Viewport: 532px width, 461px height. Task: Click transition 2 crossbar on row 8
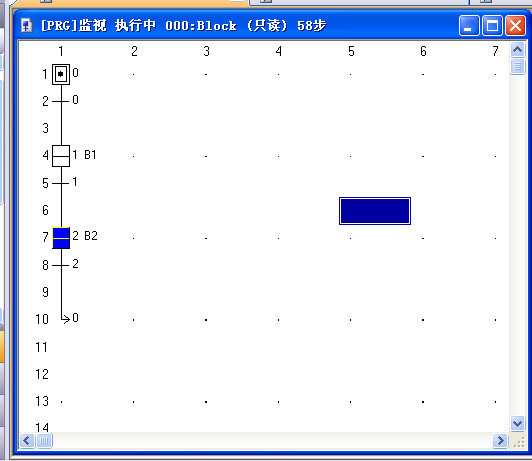pyautogui.click(x=61, y=265)
